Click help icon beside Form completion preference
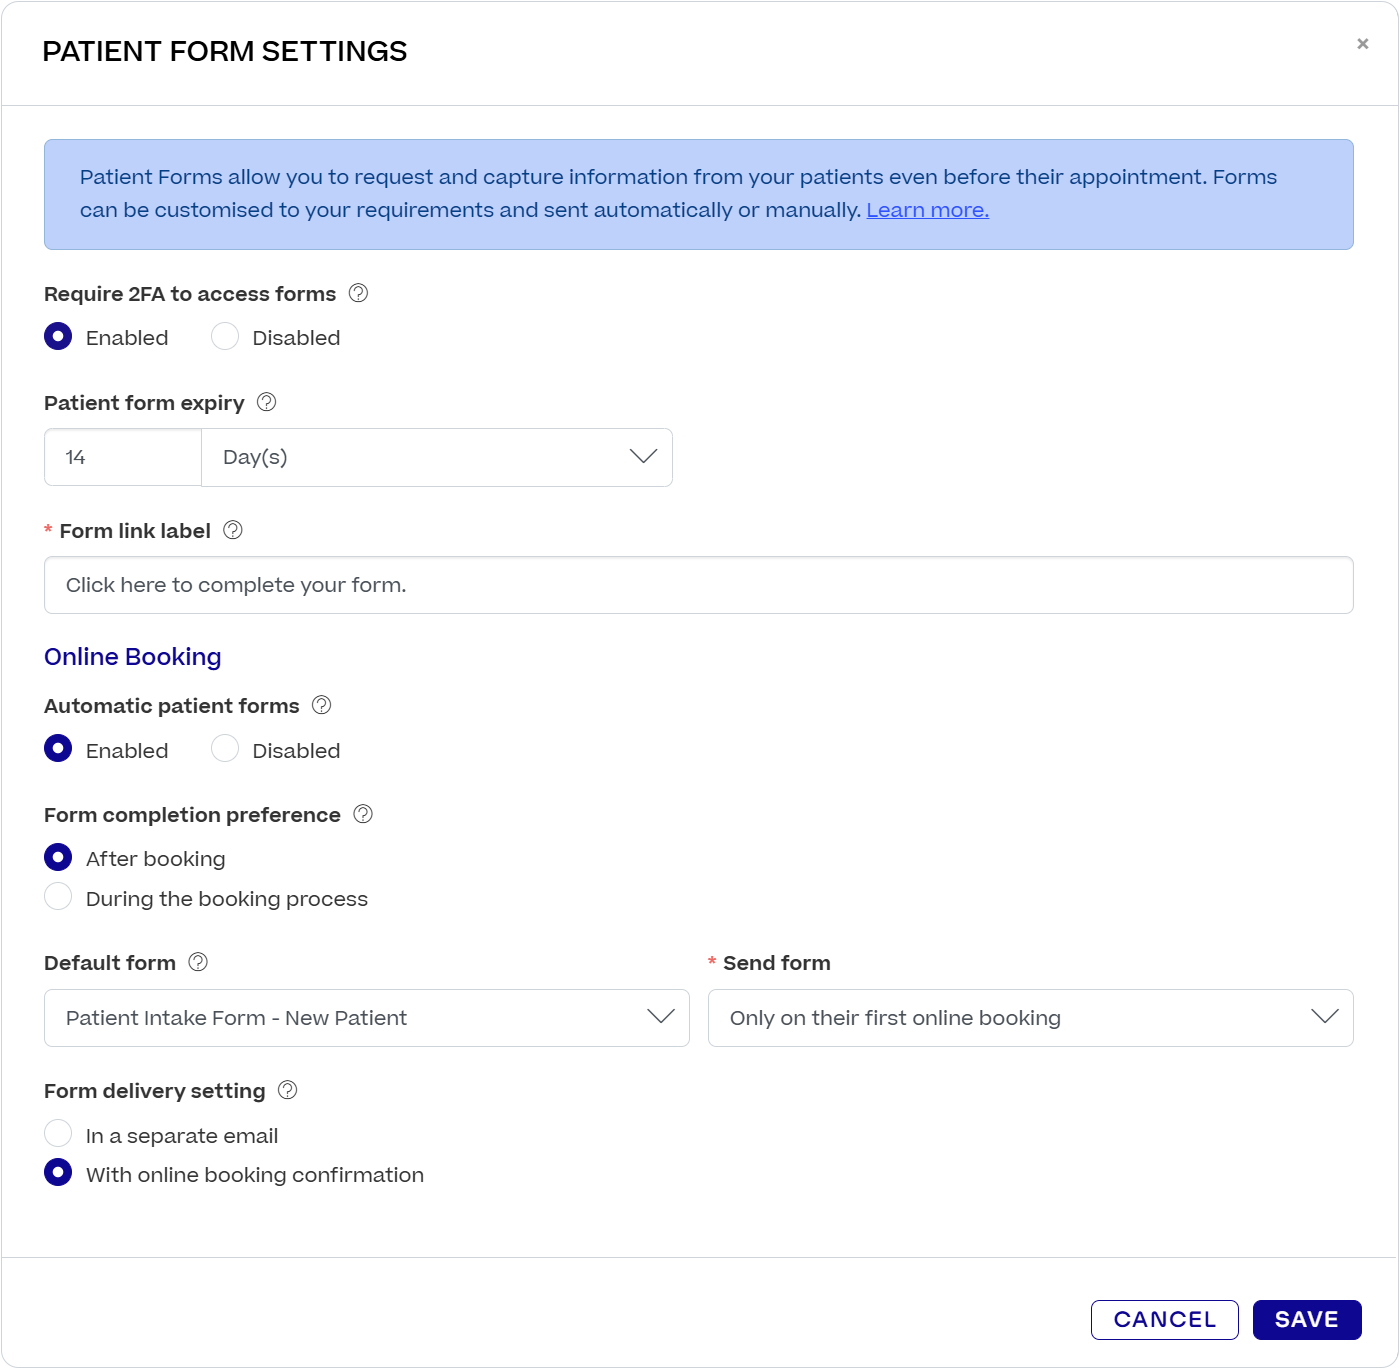Screen dimensions: 1400x1369 coord(363,814)
